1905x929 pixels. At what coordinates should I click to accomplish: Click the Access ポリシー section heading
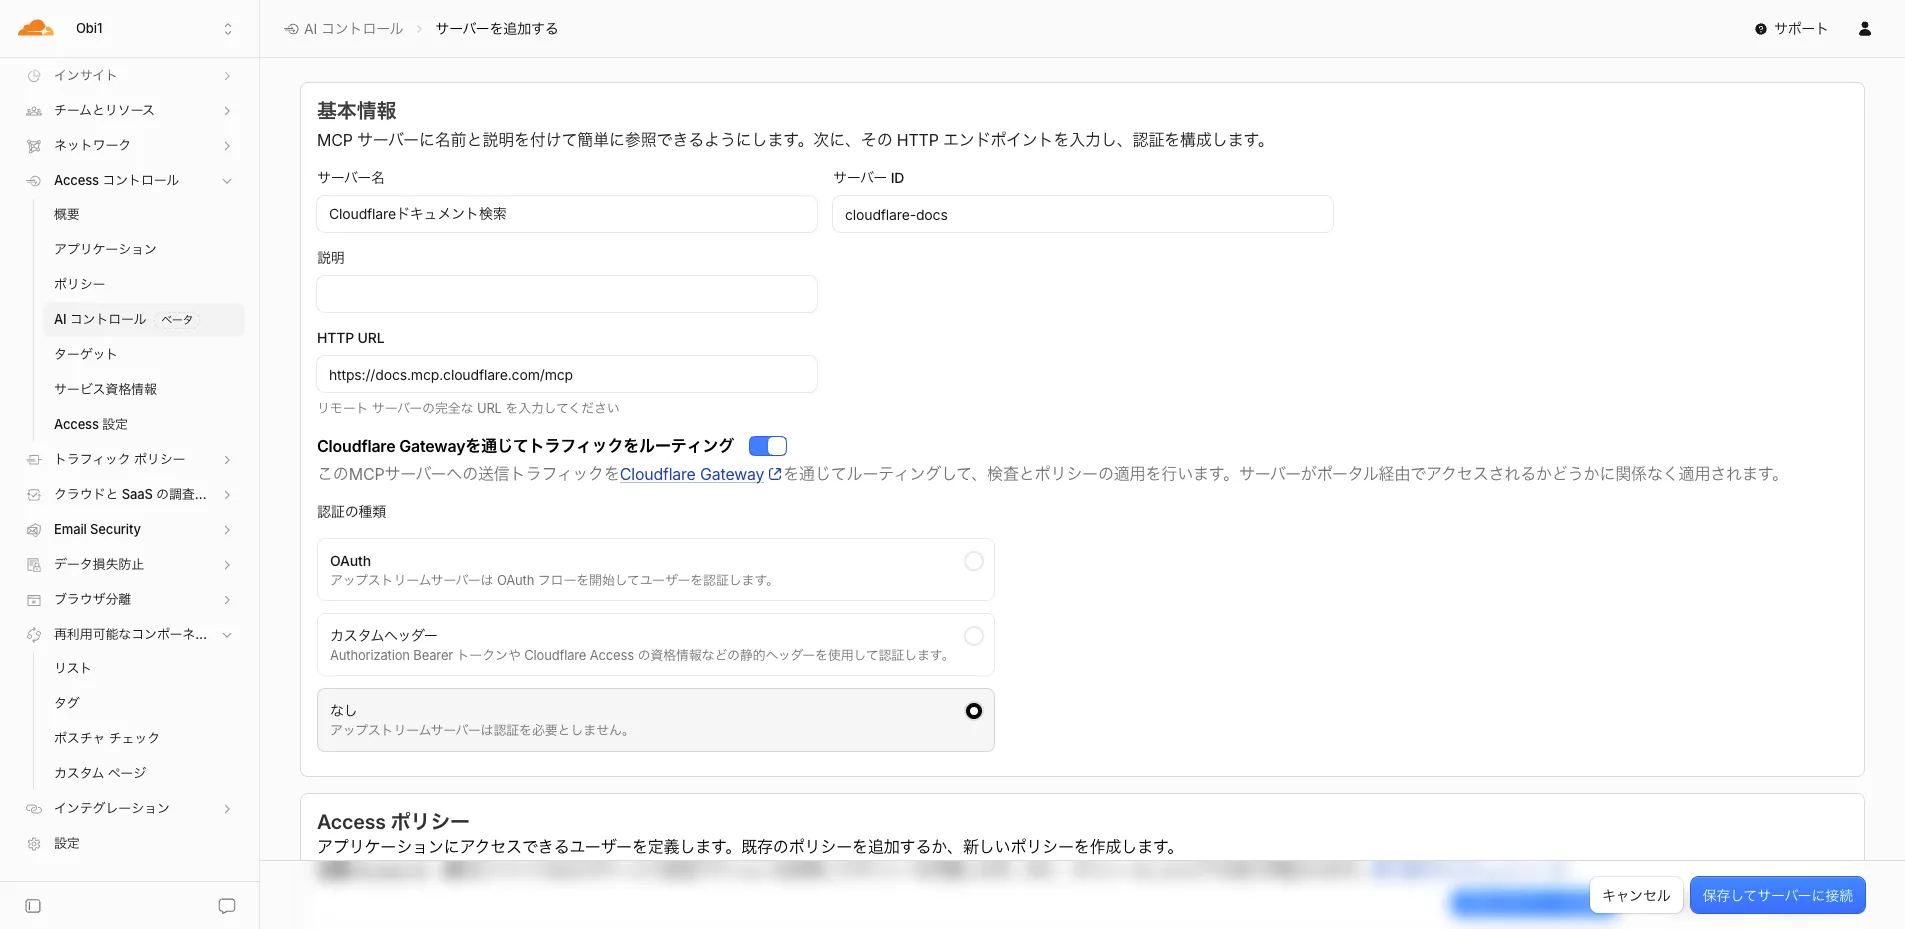[x=393, y=822]
